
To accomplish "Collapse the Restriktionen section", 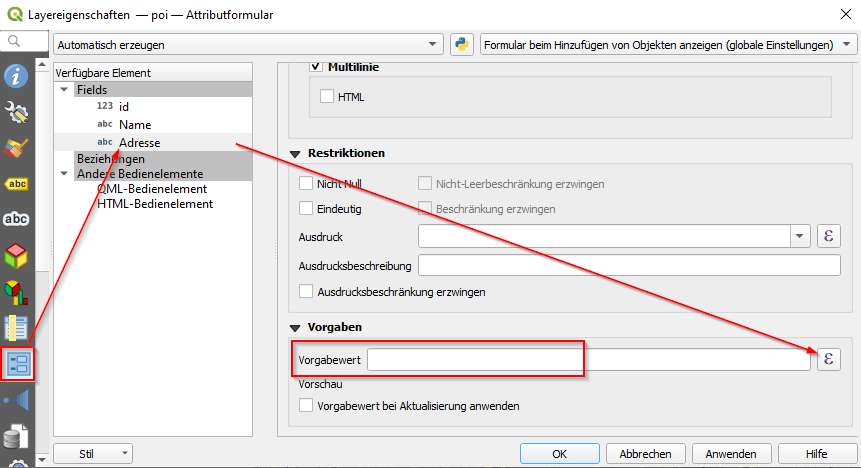I will [x=296, y=153].
